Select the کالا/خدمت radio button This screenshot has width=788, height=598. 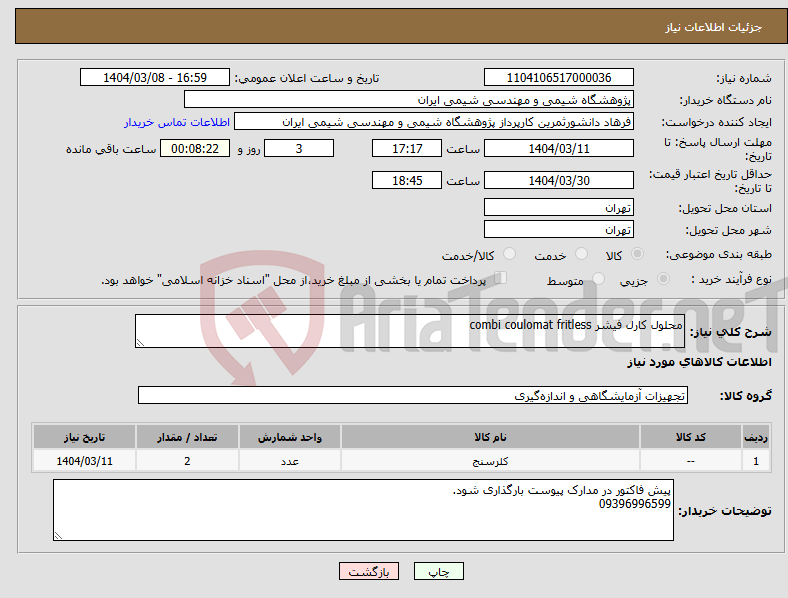click(509, 254)
